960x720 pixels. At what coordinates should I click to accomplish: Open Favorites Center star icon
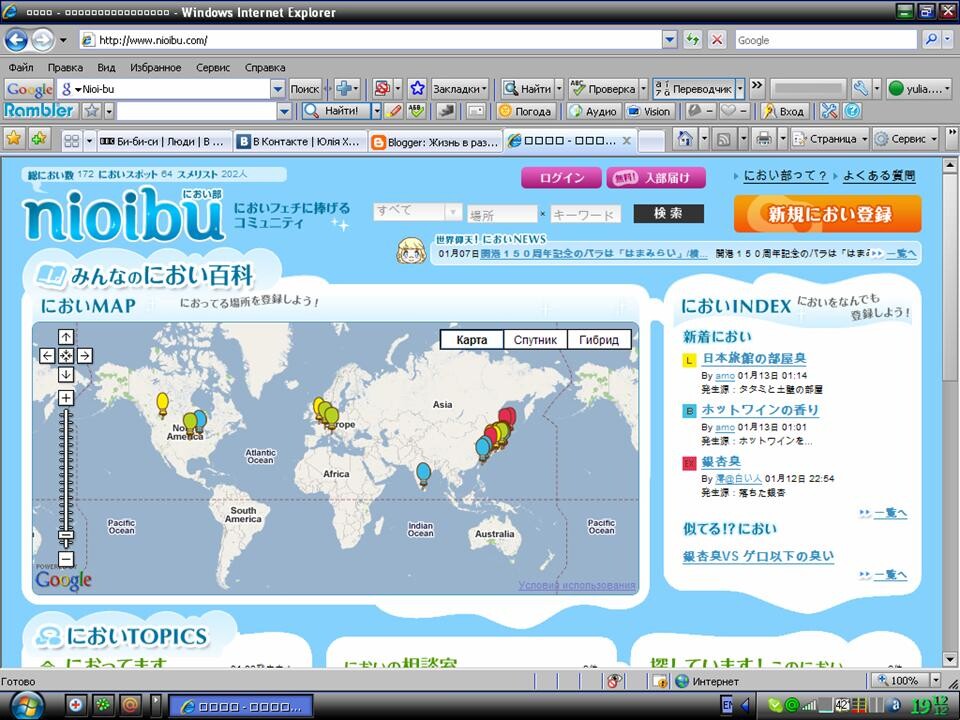point(13,139)
